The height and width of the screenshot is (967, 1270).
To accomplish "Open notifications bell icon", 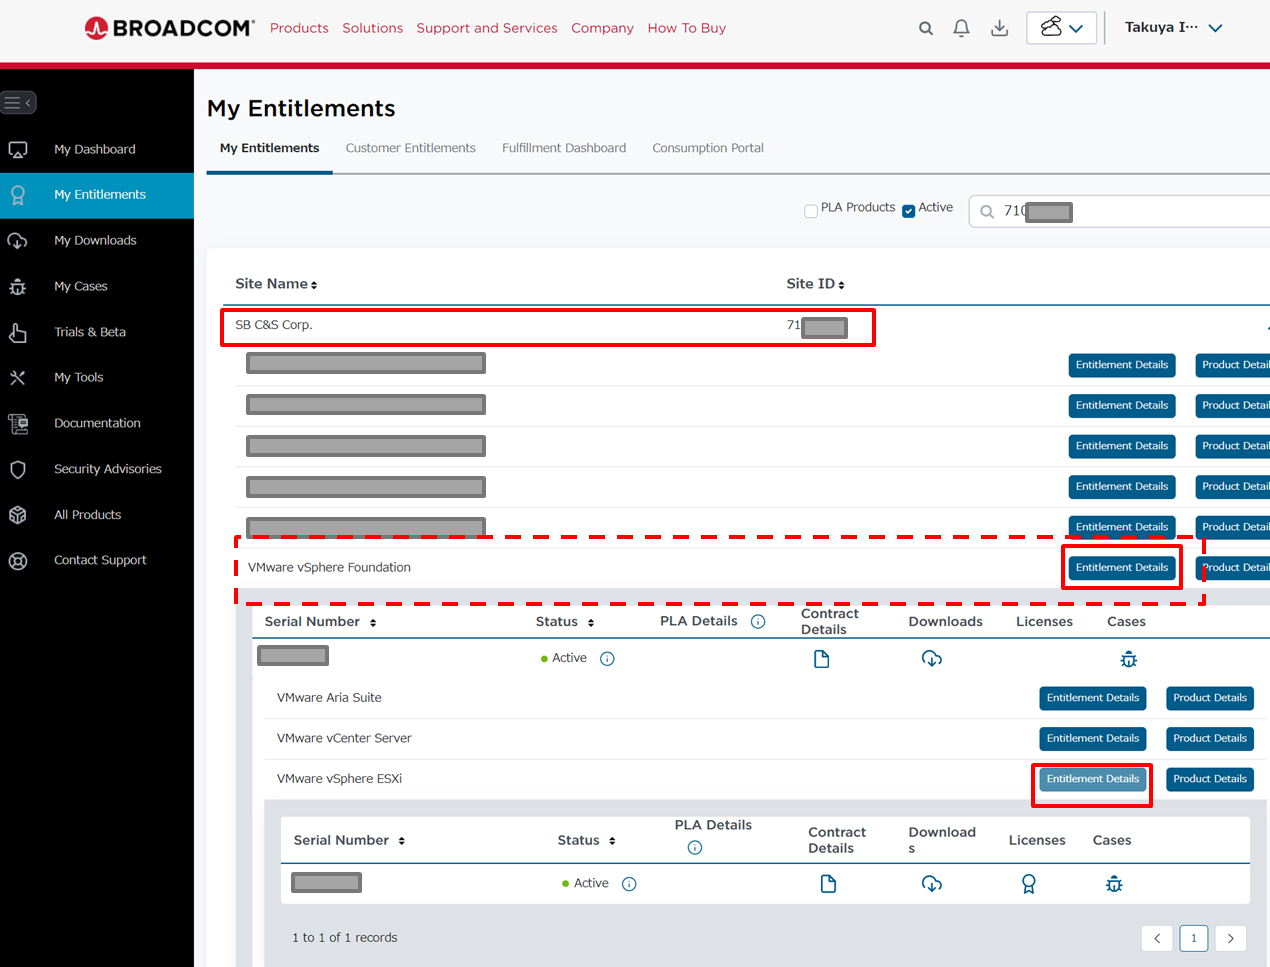I will pos(961,28).
